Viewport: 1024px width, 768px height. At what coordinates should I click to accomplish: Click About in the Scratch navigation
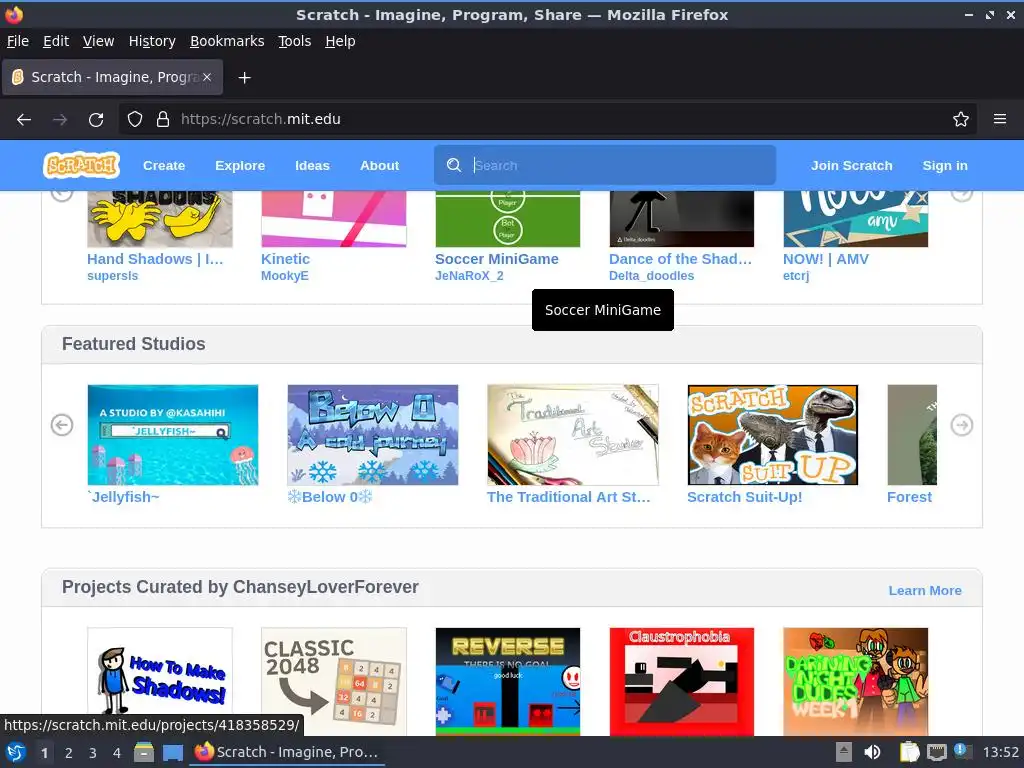point(379,166)
